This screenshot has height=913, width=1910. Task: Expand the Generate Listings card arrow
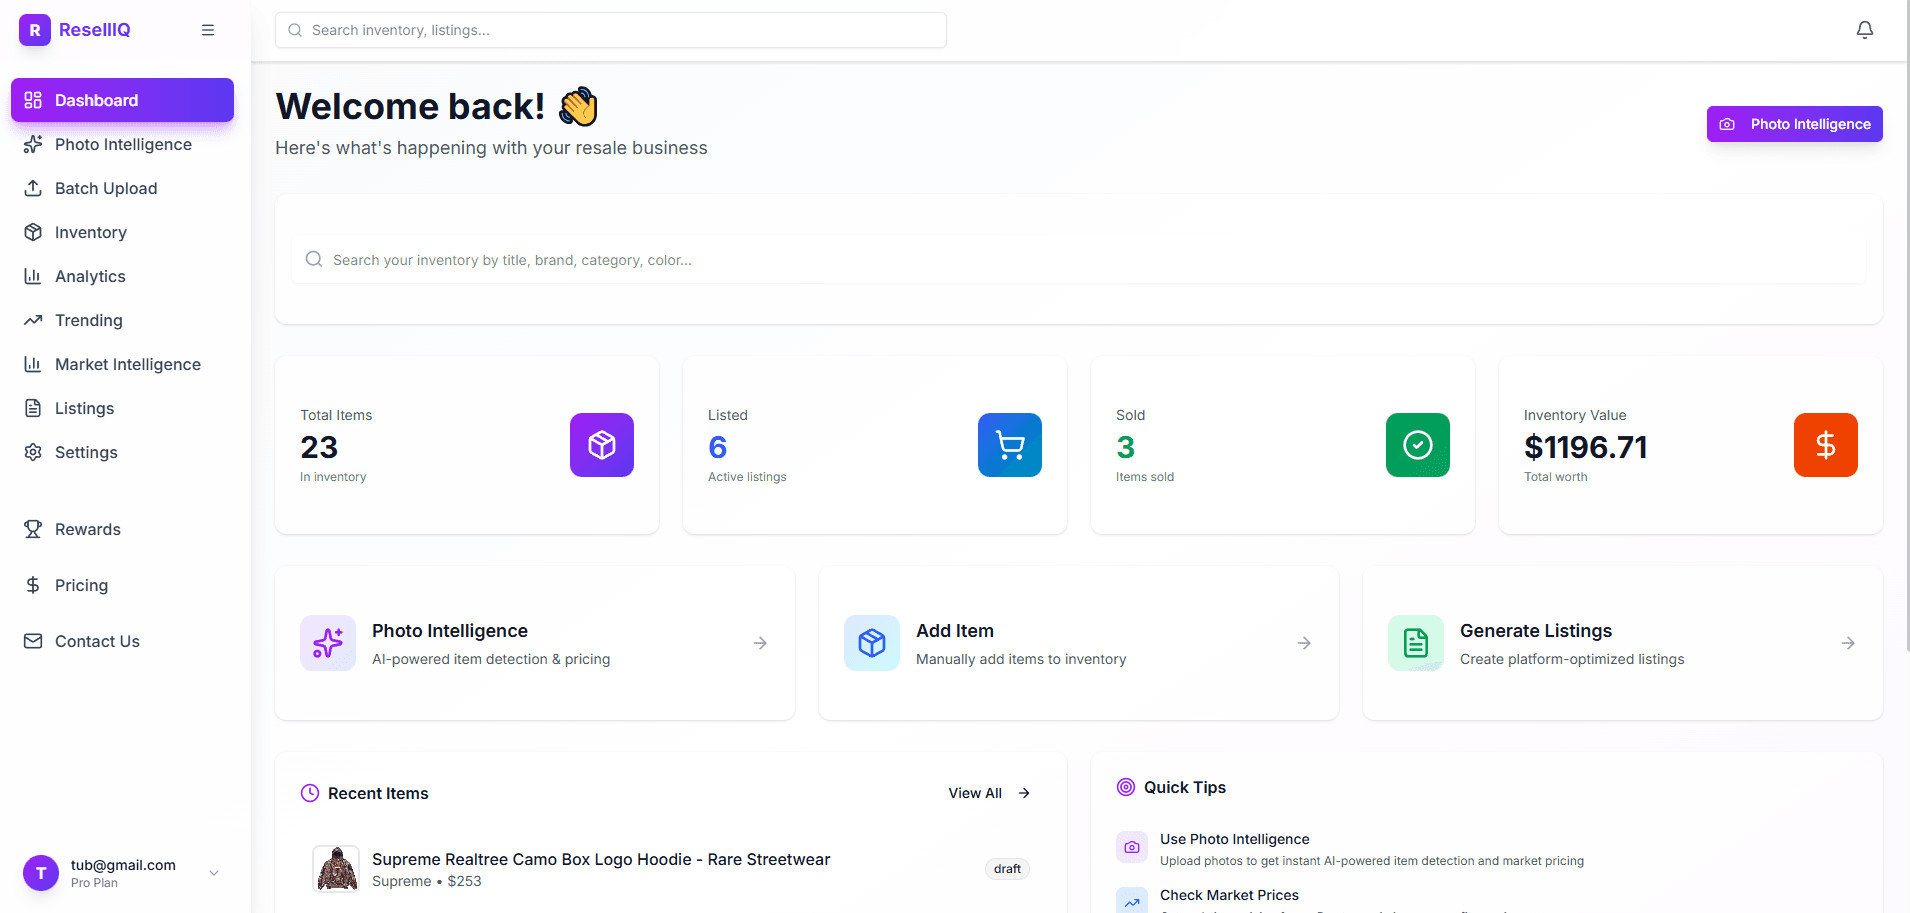(1846, 643)
